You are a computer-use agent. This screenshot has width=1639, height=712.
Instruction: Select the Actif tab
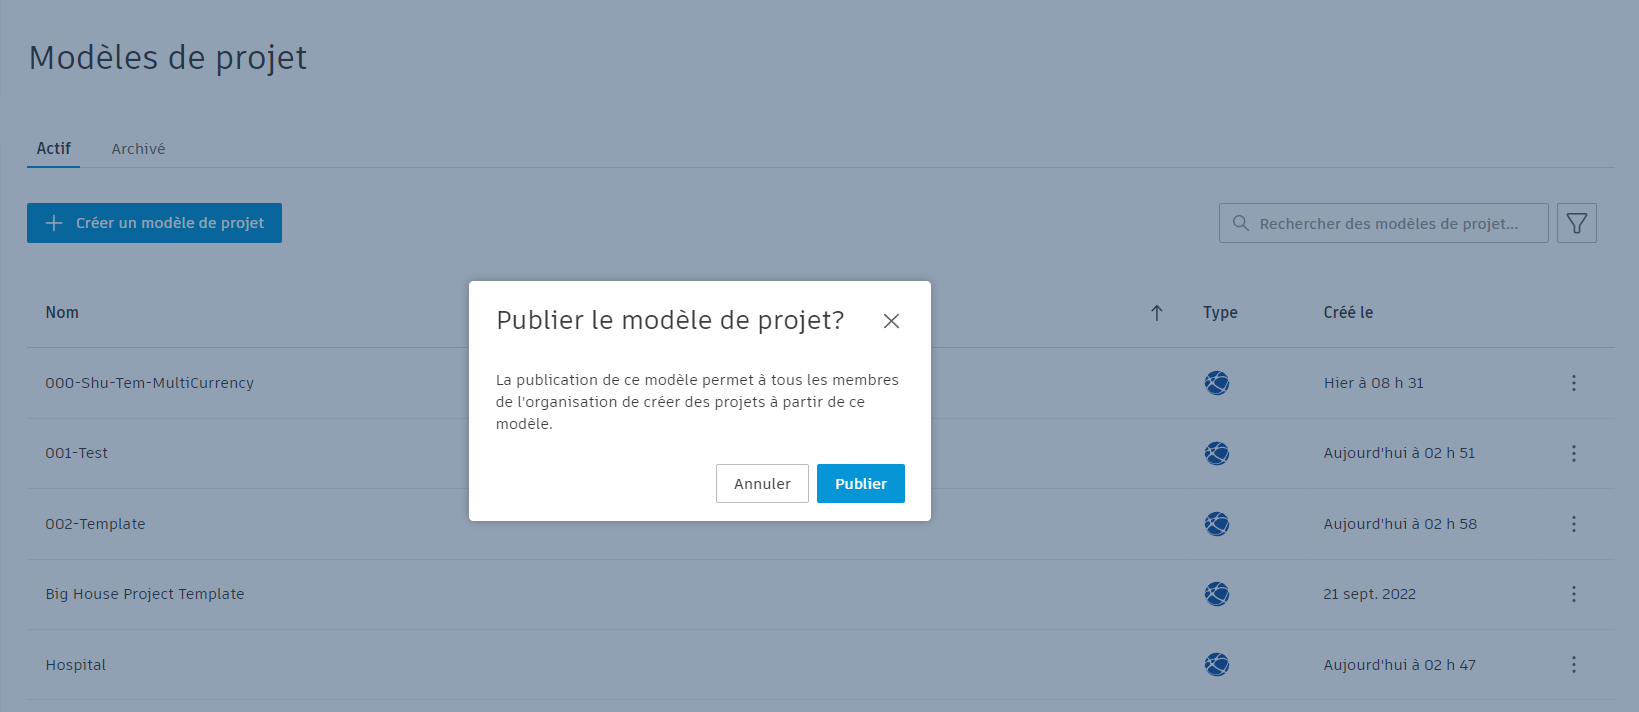(54, 149)
